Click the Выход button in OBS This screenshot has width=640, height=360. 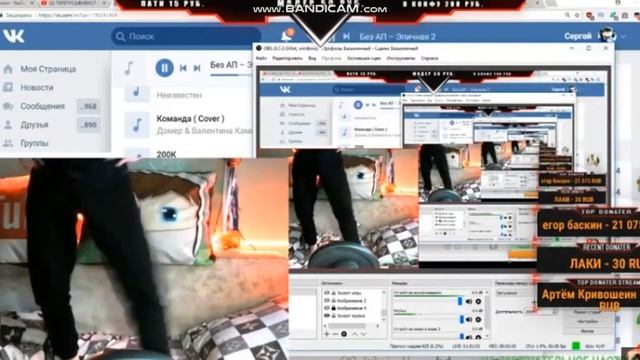[x=587, y=331]
